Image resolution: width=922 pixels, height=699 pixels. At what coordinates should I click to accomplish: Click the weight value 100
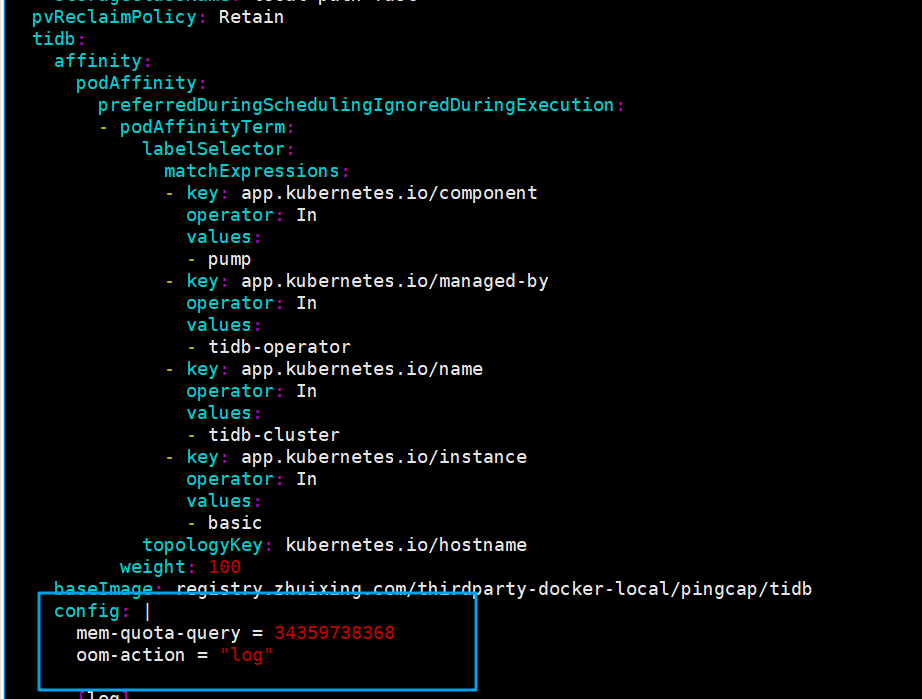pos(224,567)
